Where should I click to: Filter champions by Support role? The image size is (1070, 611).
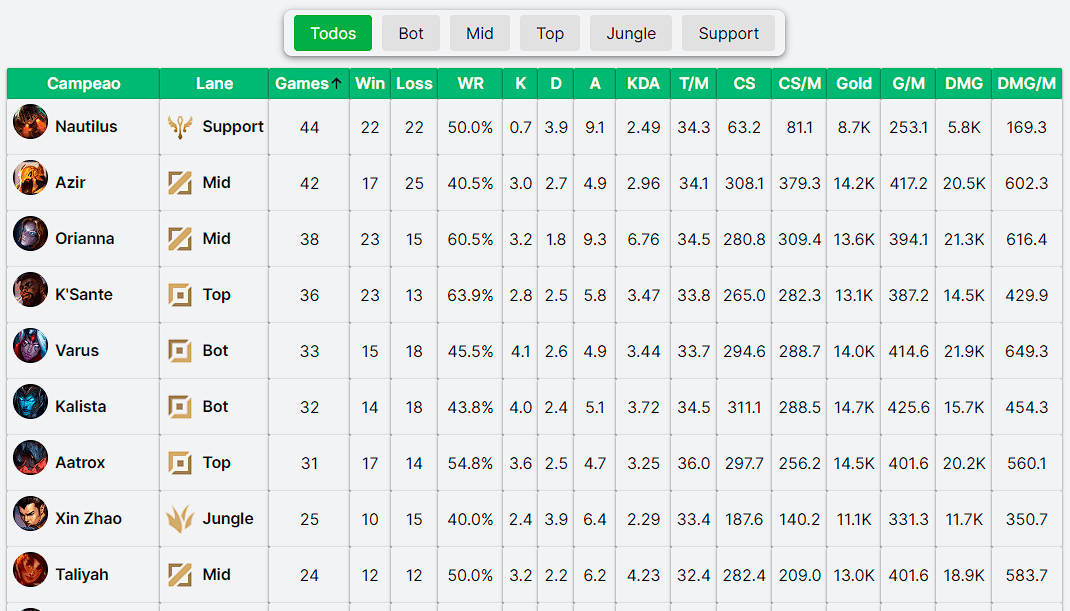click(728, 33)
